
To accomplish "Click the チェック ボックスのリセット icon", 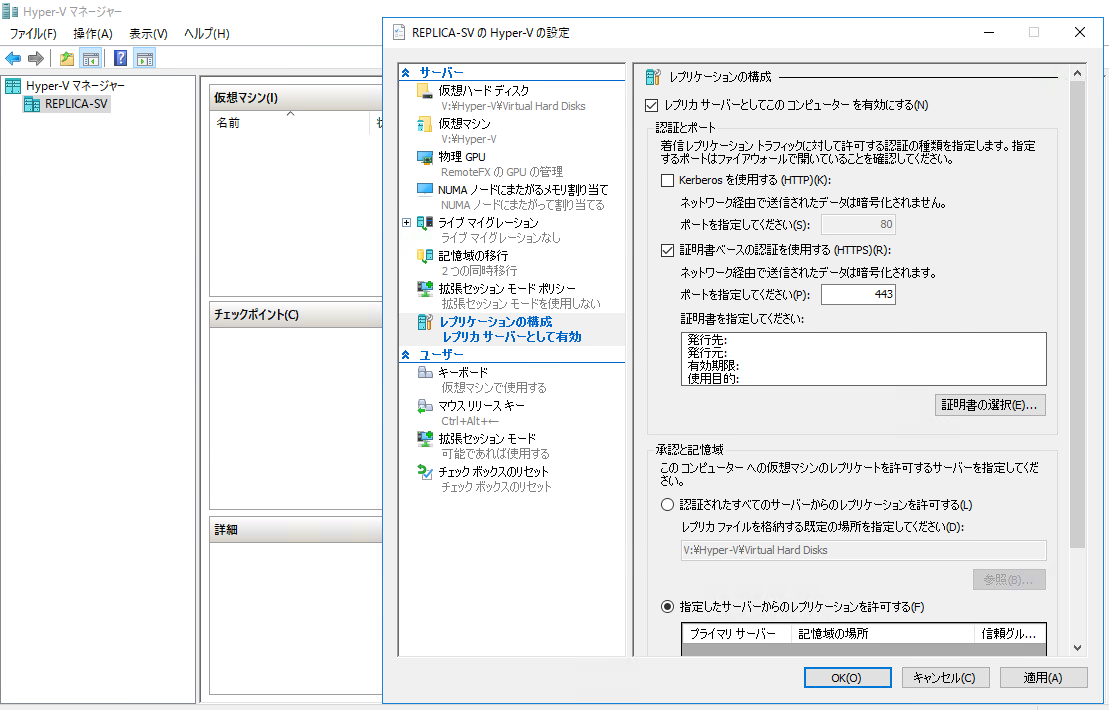I will click(424, 472).
